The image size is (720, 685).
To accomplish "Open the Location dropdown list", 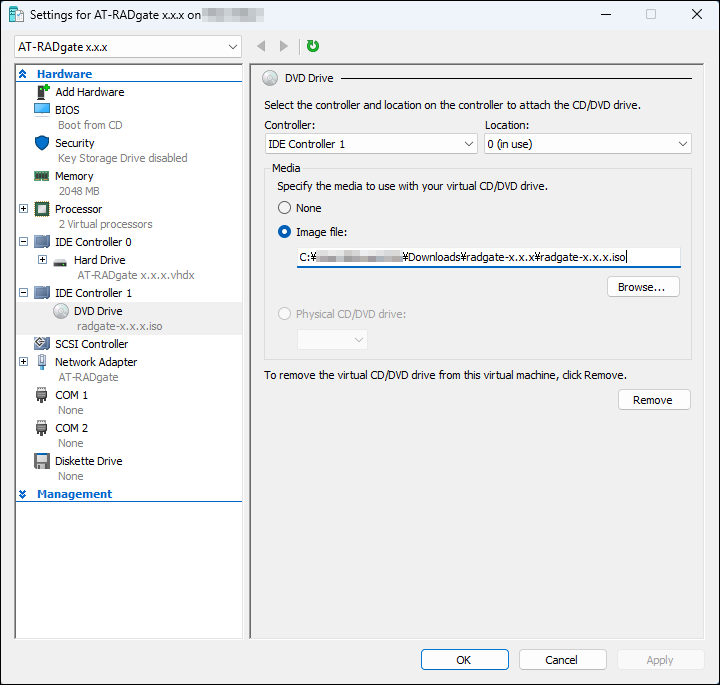I will click(x=587, y=144).
